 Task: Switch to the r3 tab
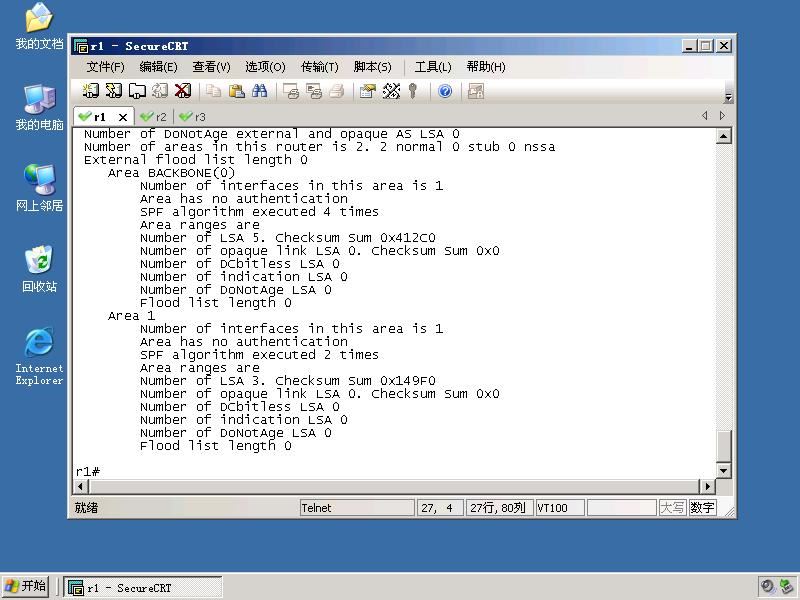click(x=193, y=117)
